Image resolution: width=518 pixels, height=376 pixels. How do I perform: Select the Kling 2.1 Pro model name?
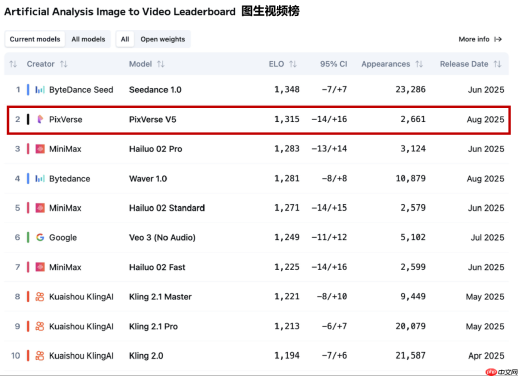tap(153, 326)
